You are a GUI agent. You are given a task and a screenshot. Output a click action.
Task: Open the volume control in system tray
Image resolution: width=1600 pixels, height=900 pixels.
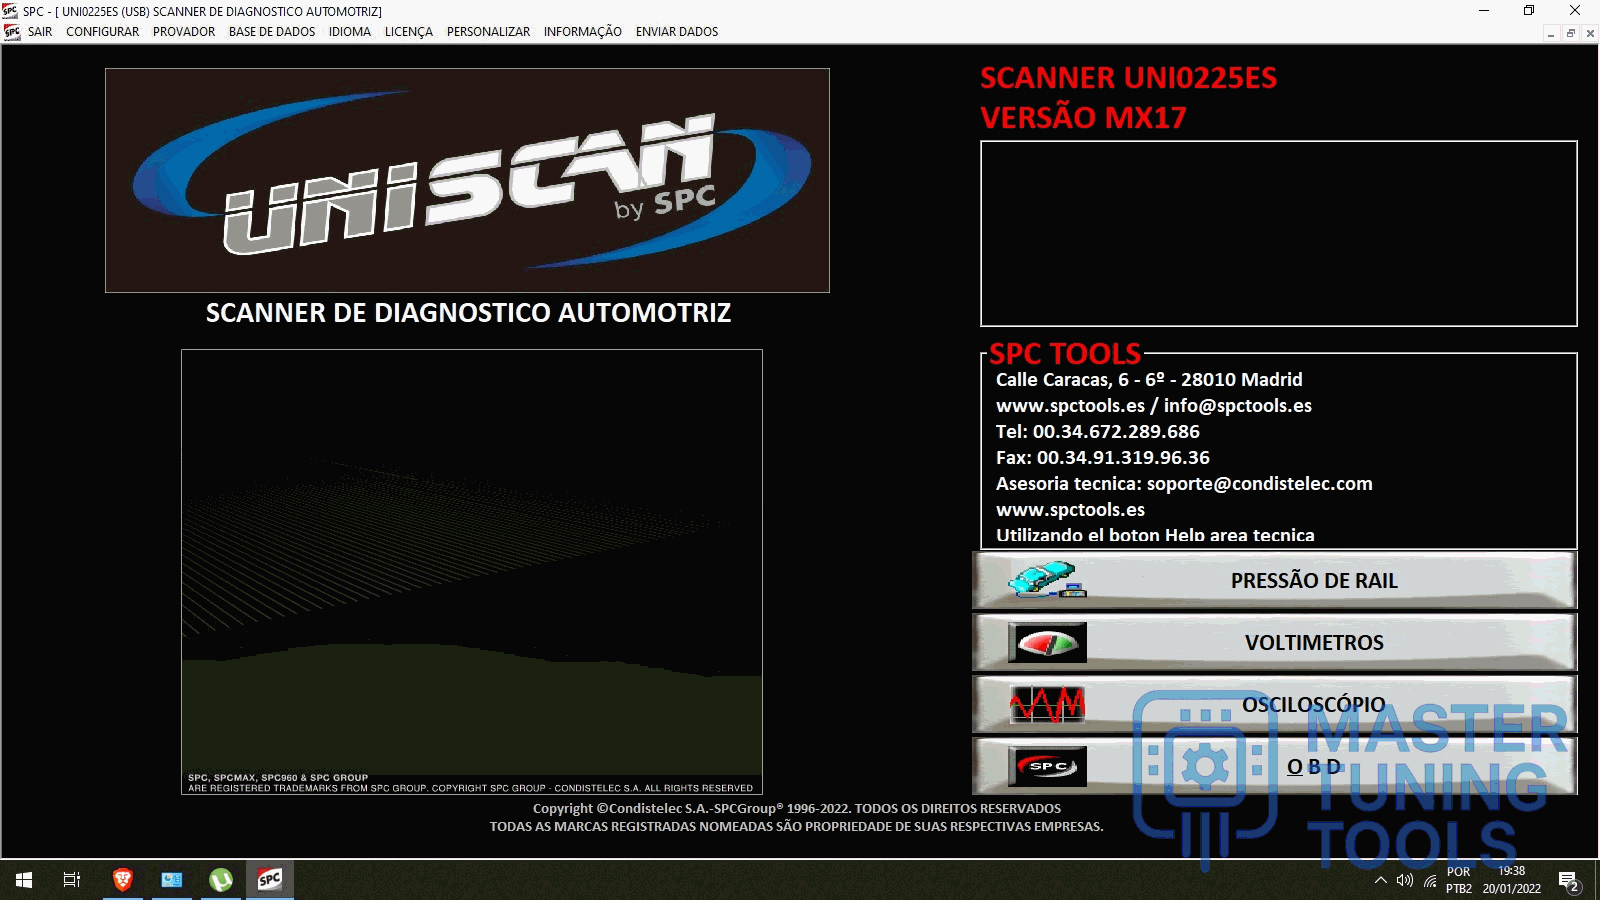pyautogui.click(x=1405, y=881)
